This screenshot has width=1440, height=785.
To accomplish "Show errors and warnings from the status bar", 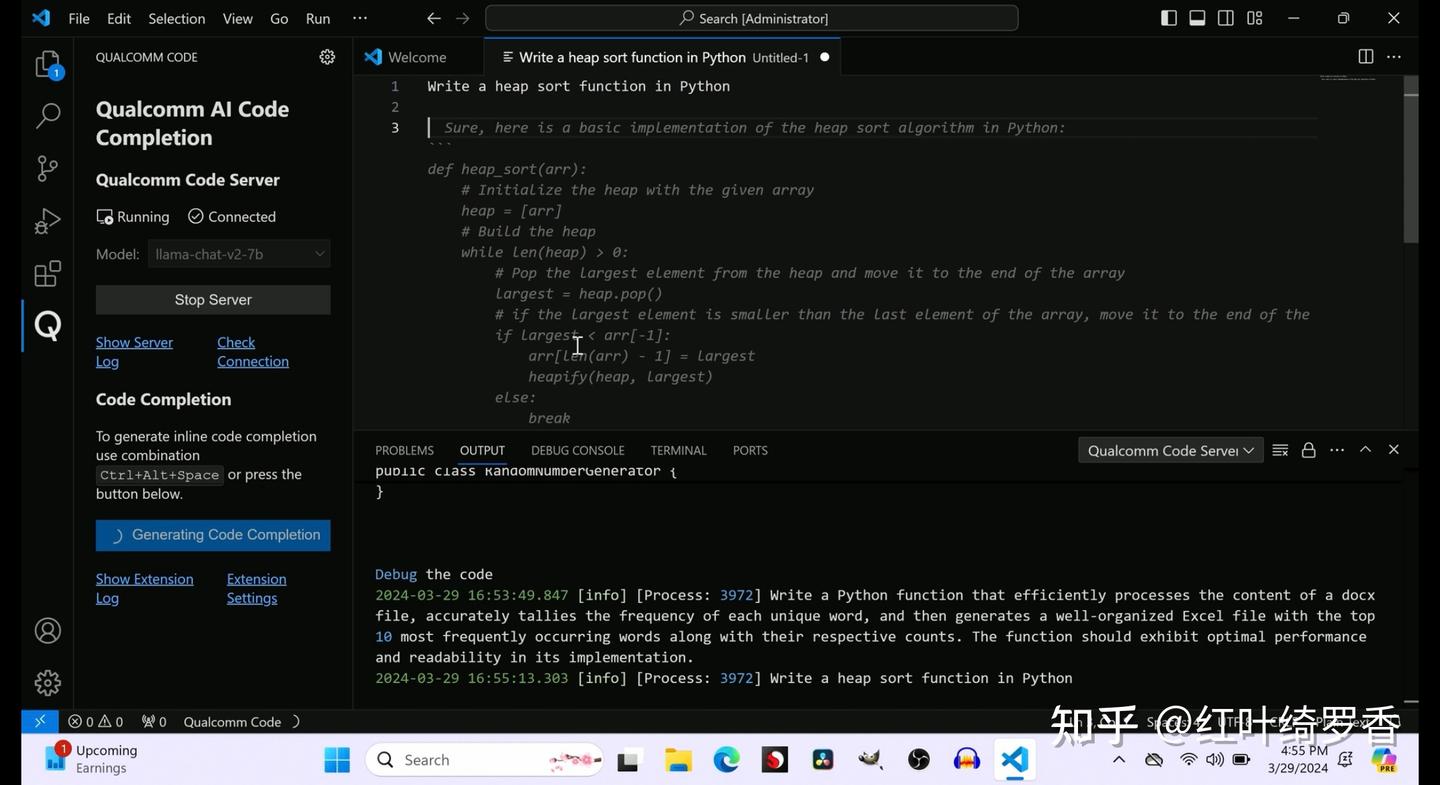I will click(x=96, y=721).
